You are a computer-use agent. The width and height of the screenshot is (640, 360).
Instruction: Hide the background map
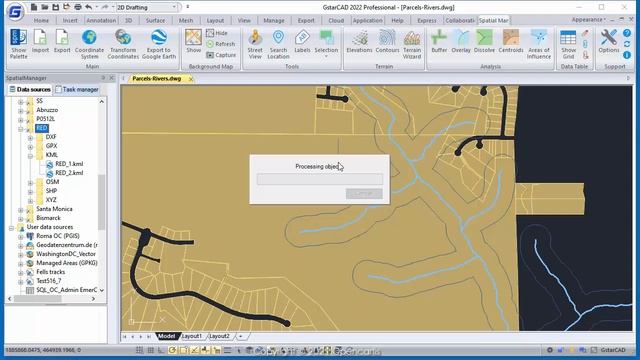tap(217, 33)
